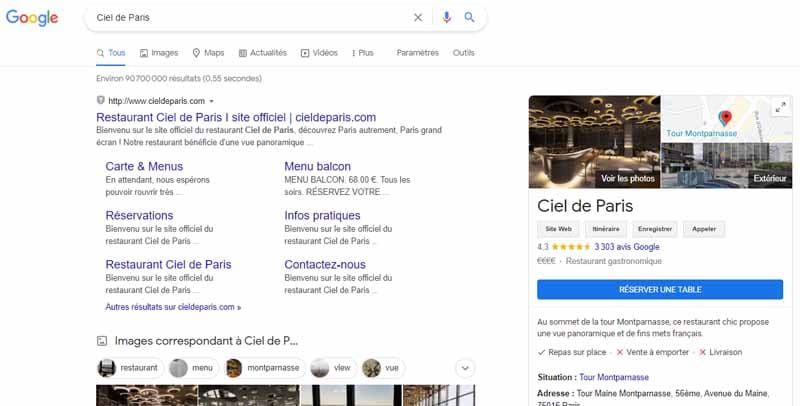Viewport: 800px width, 406px height.
Task: Click the Ciel de Paris panel title
Action: tap(585, 206)
